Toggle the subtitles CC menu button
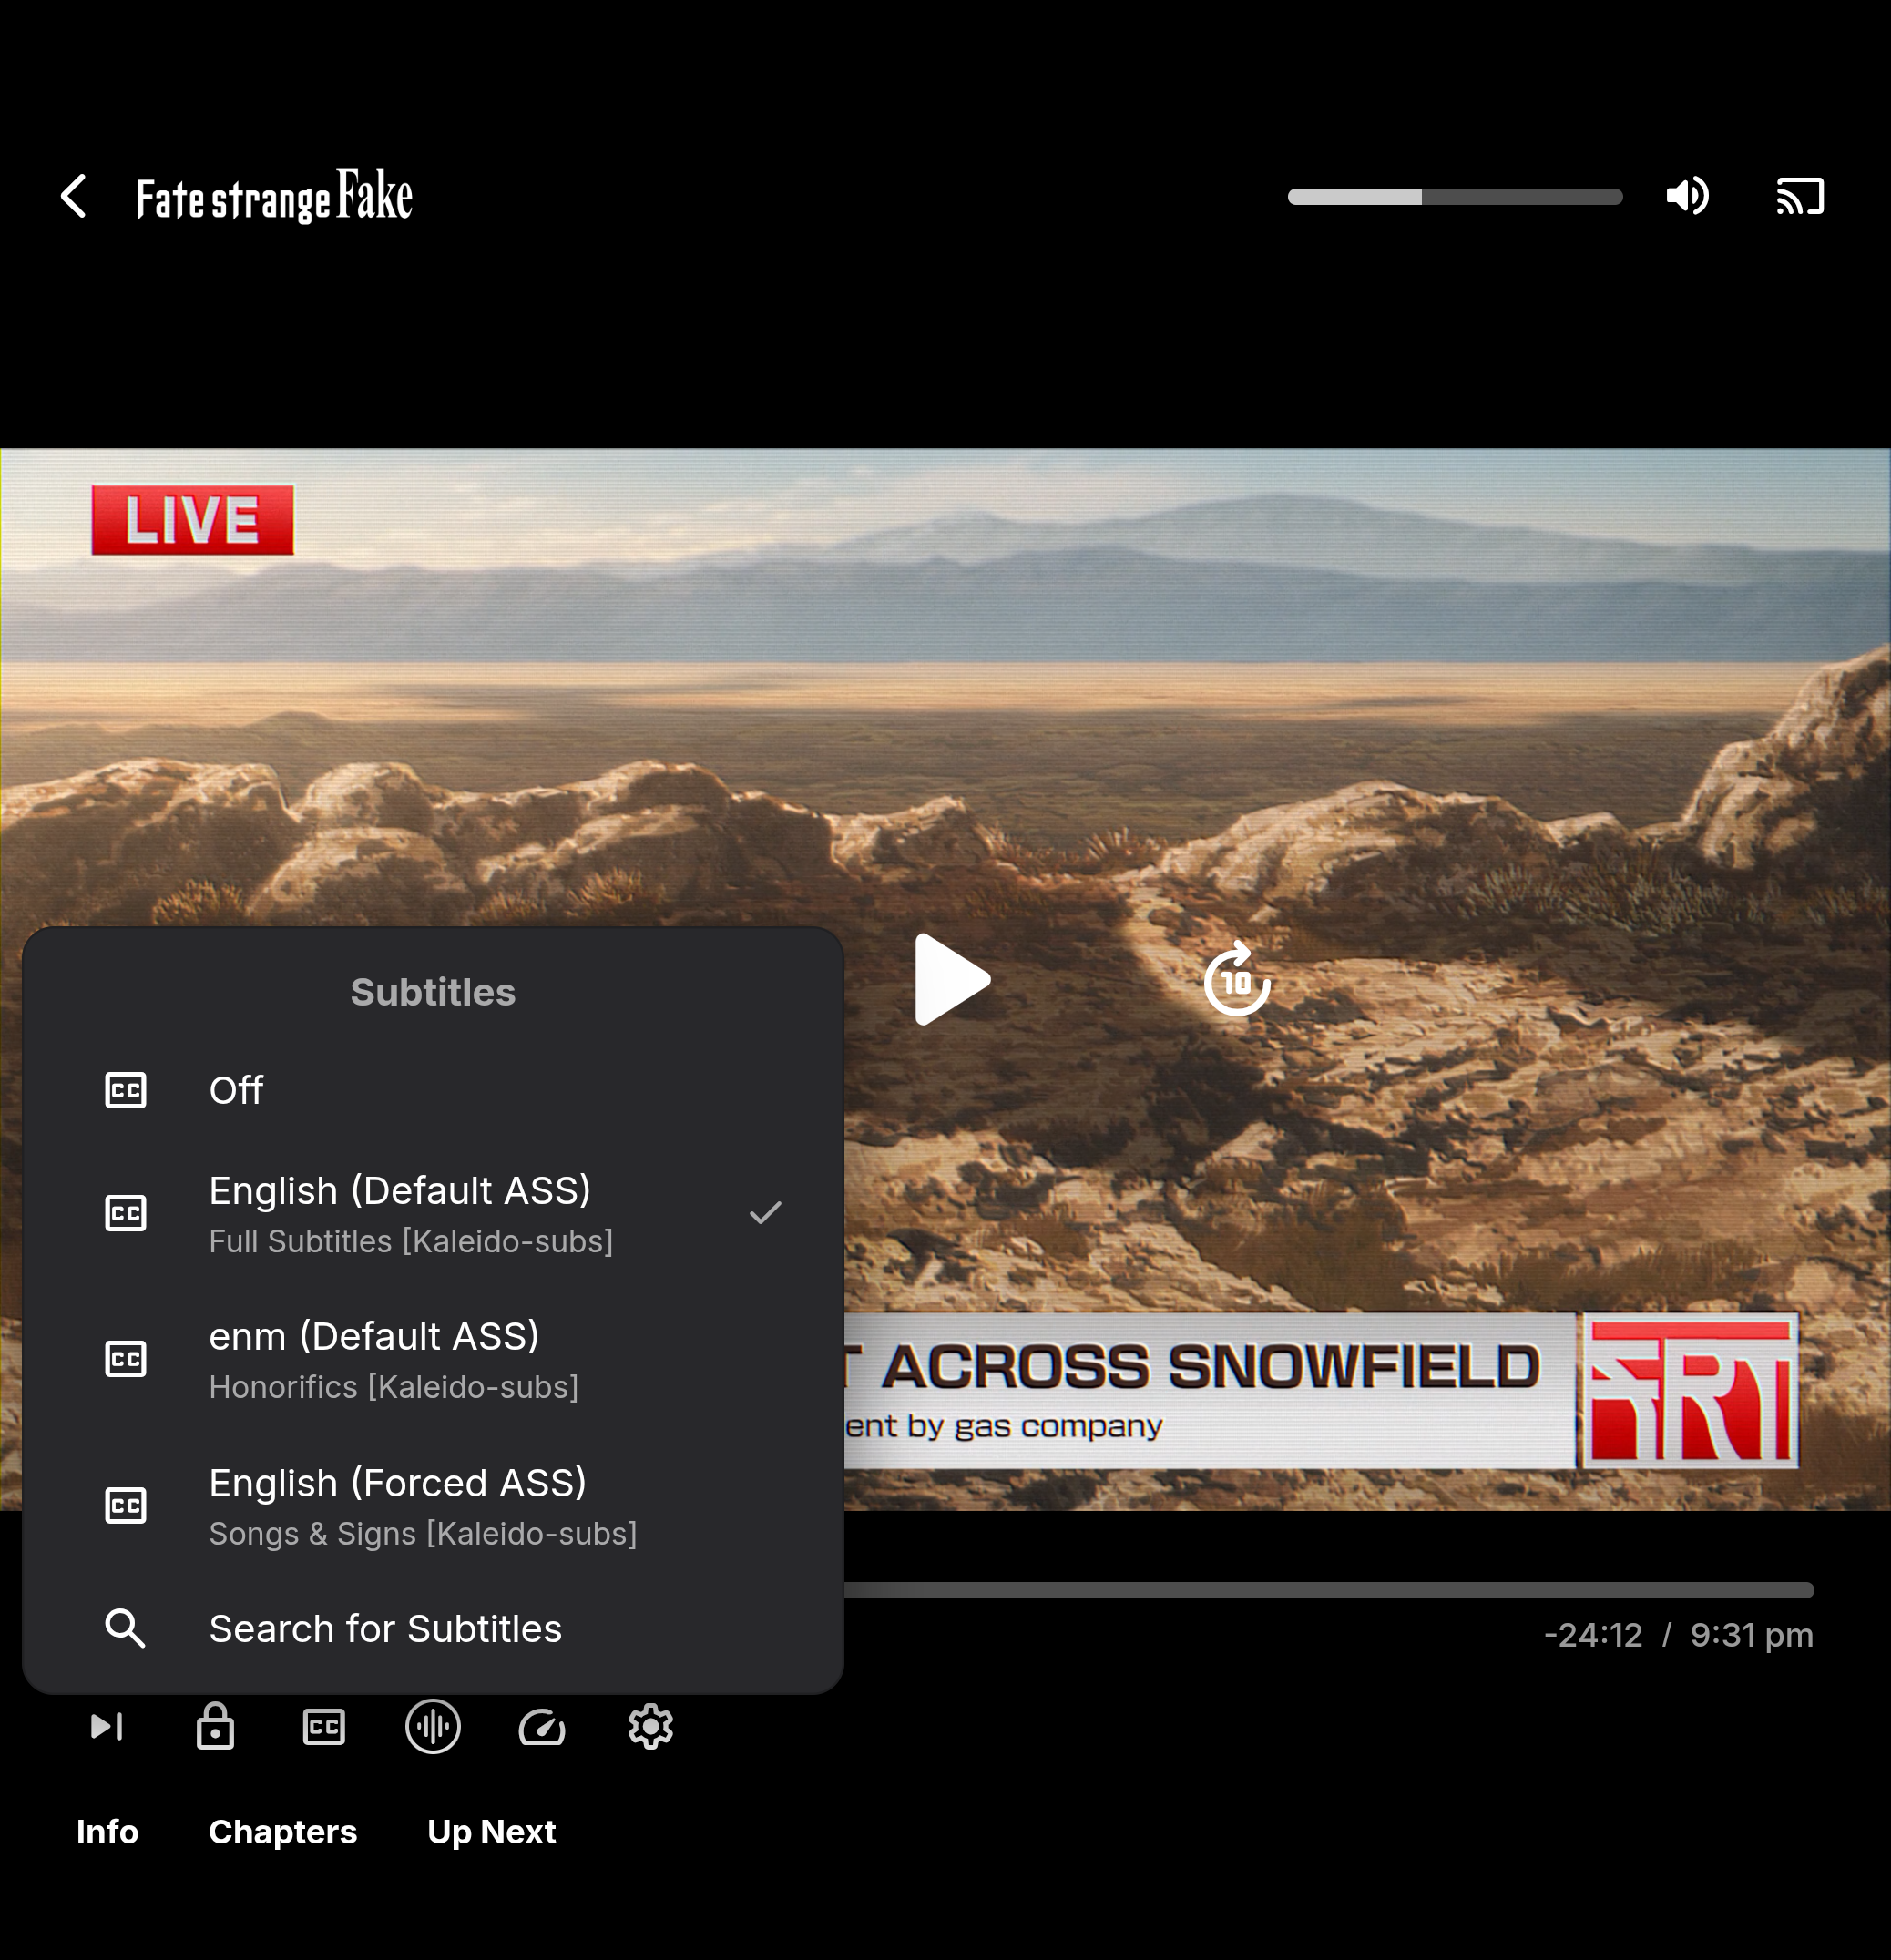Image resolution: width=1891 pixels, height=1960 pixels. pyautogui.click(x=324, y=1726)
